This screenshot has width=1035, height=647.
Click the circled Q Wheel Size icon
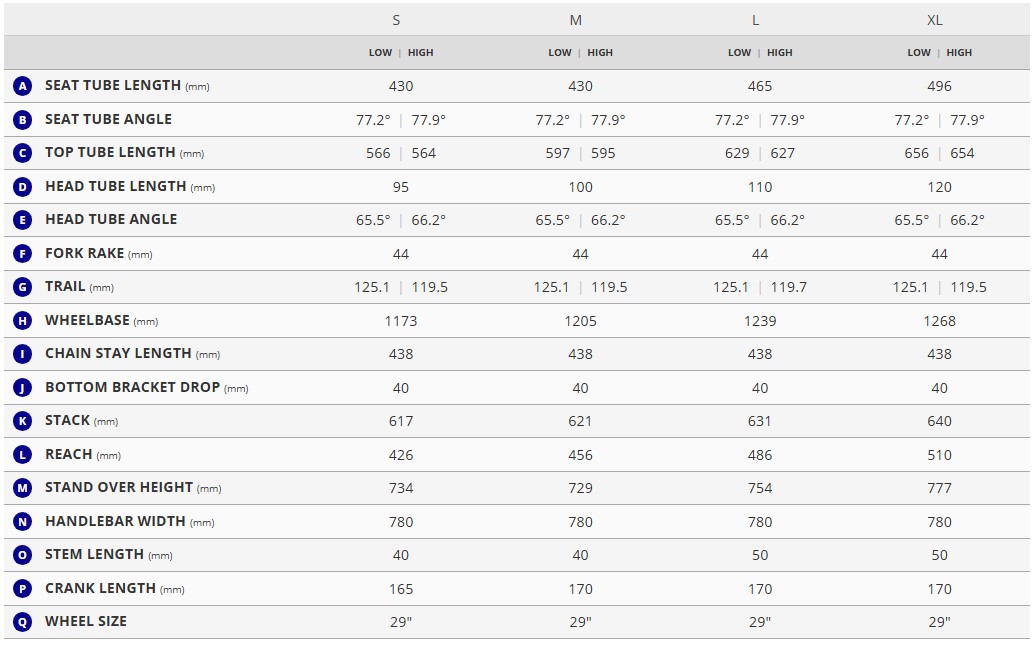(22, 622)
